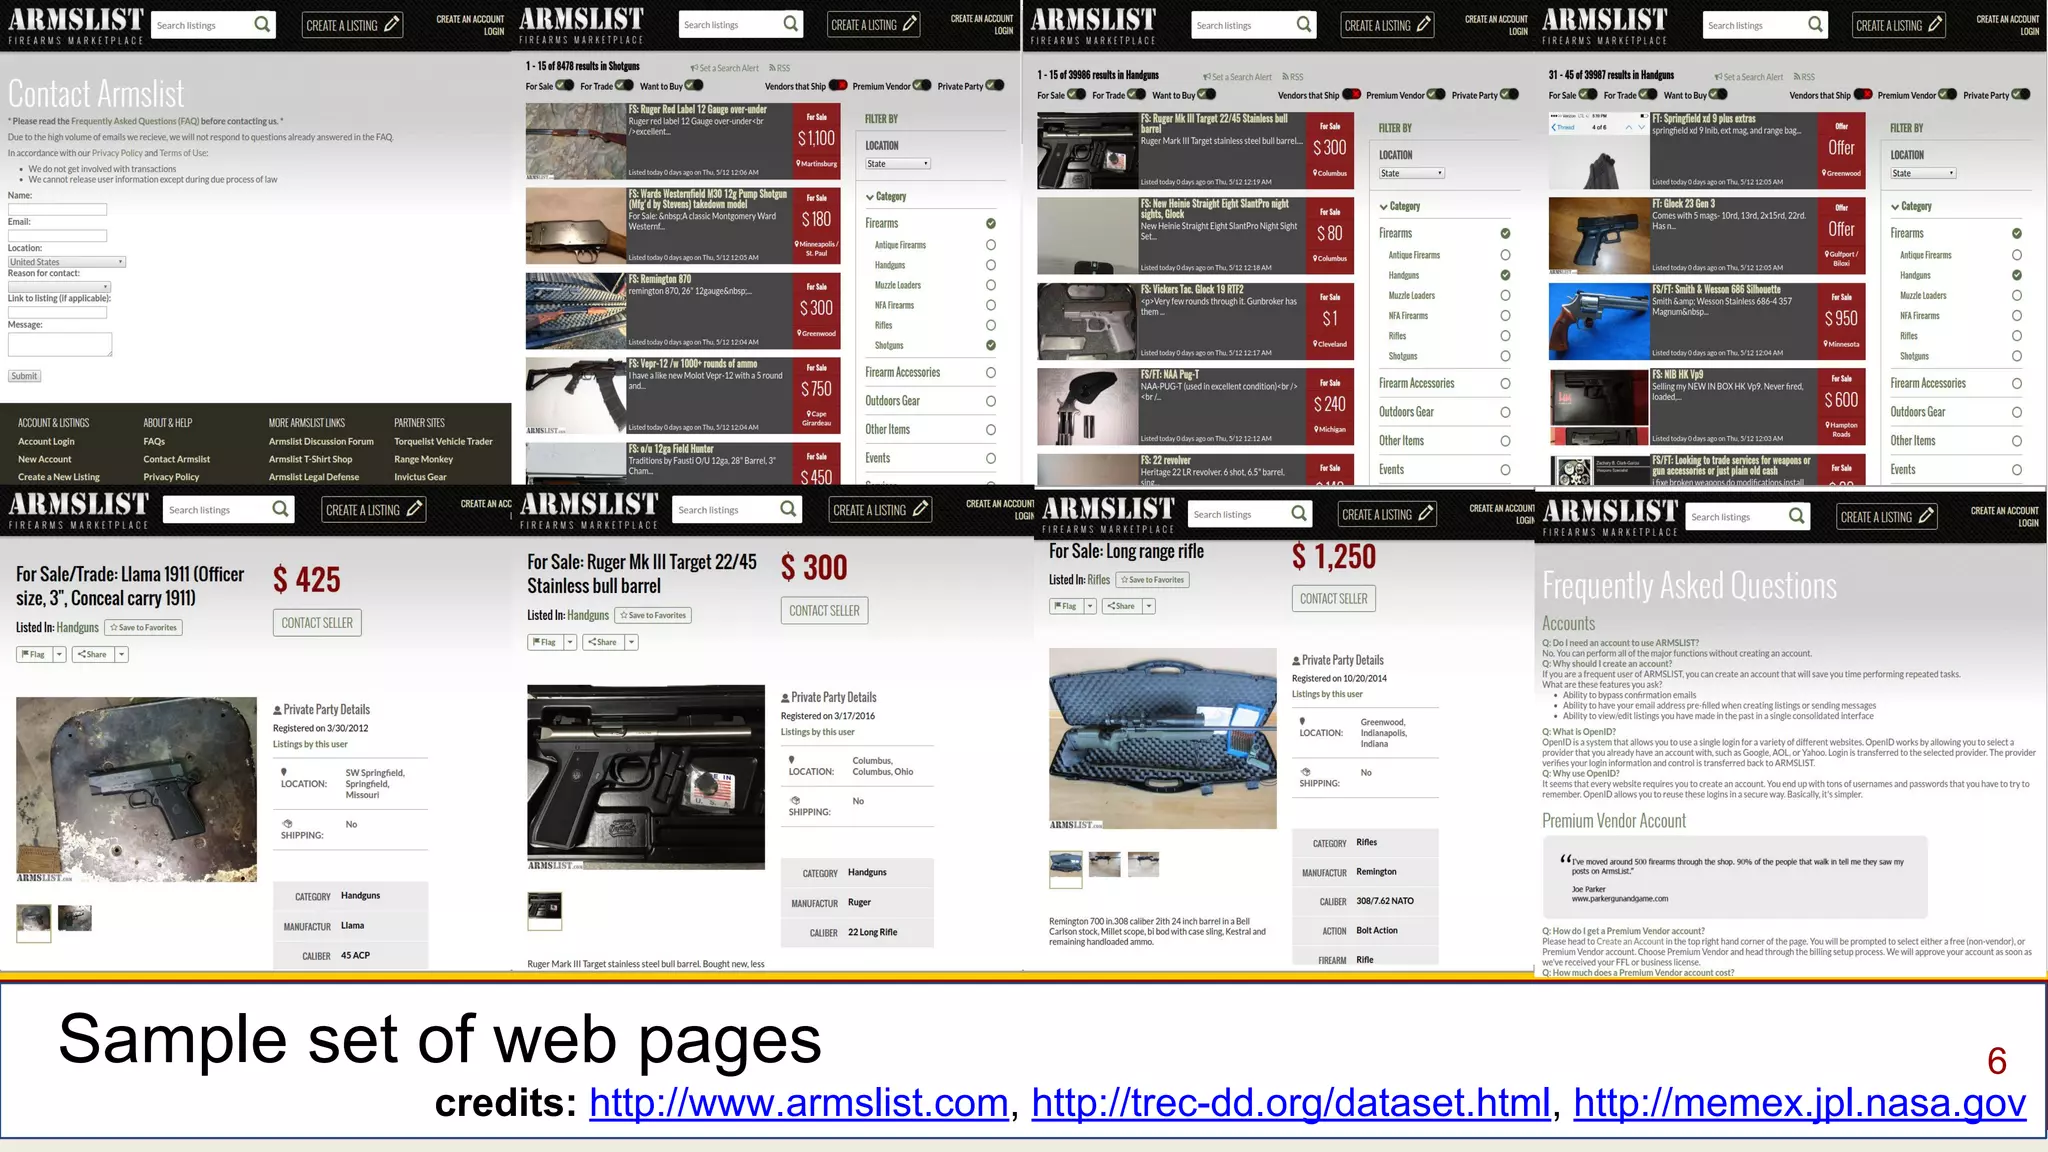Click Contact Seller on $1,250 Long range rifle listing
Screen dimensions: 2048x1152
(1334, 598)
